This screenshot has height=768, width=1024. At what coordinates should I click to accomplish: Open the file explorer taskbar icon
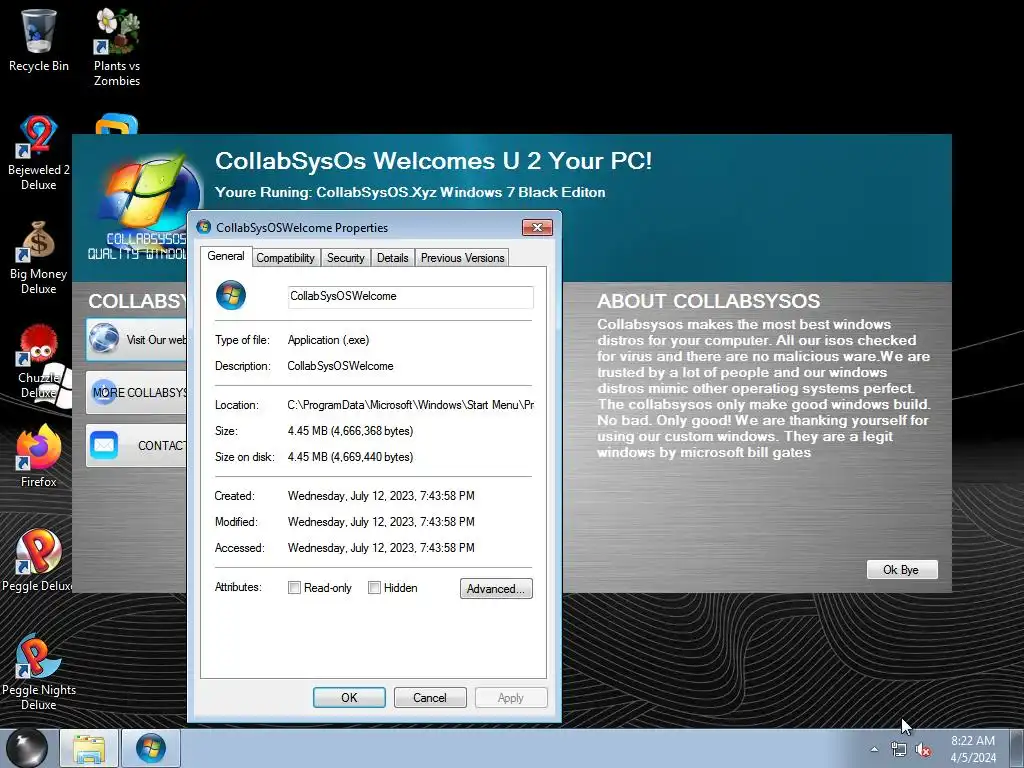pos(89,748)
